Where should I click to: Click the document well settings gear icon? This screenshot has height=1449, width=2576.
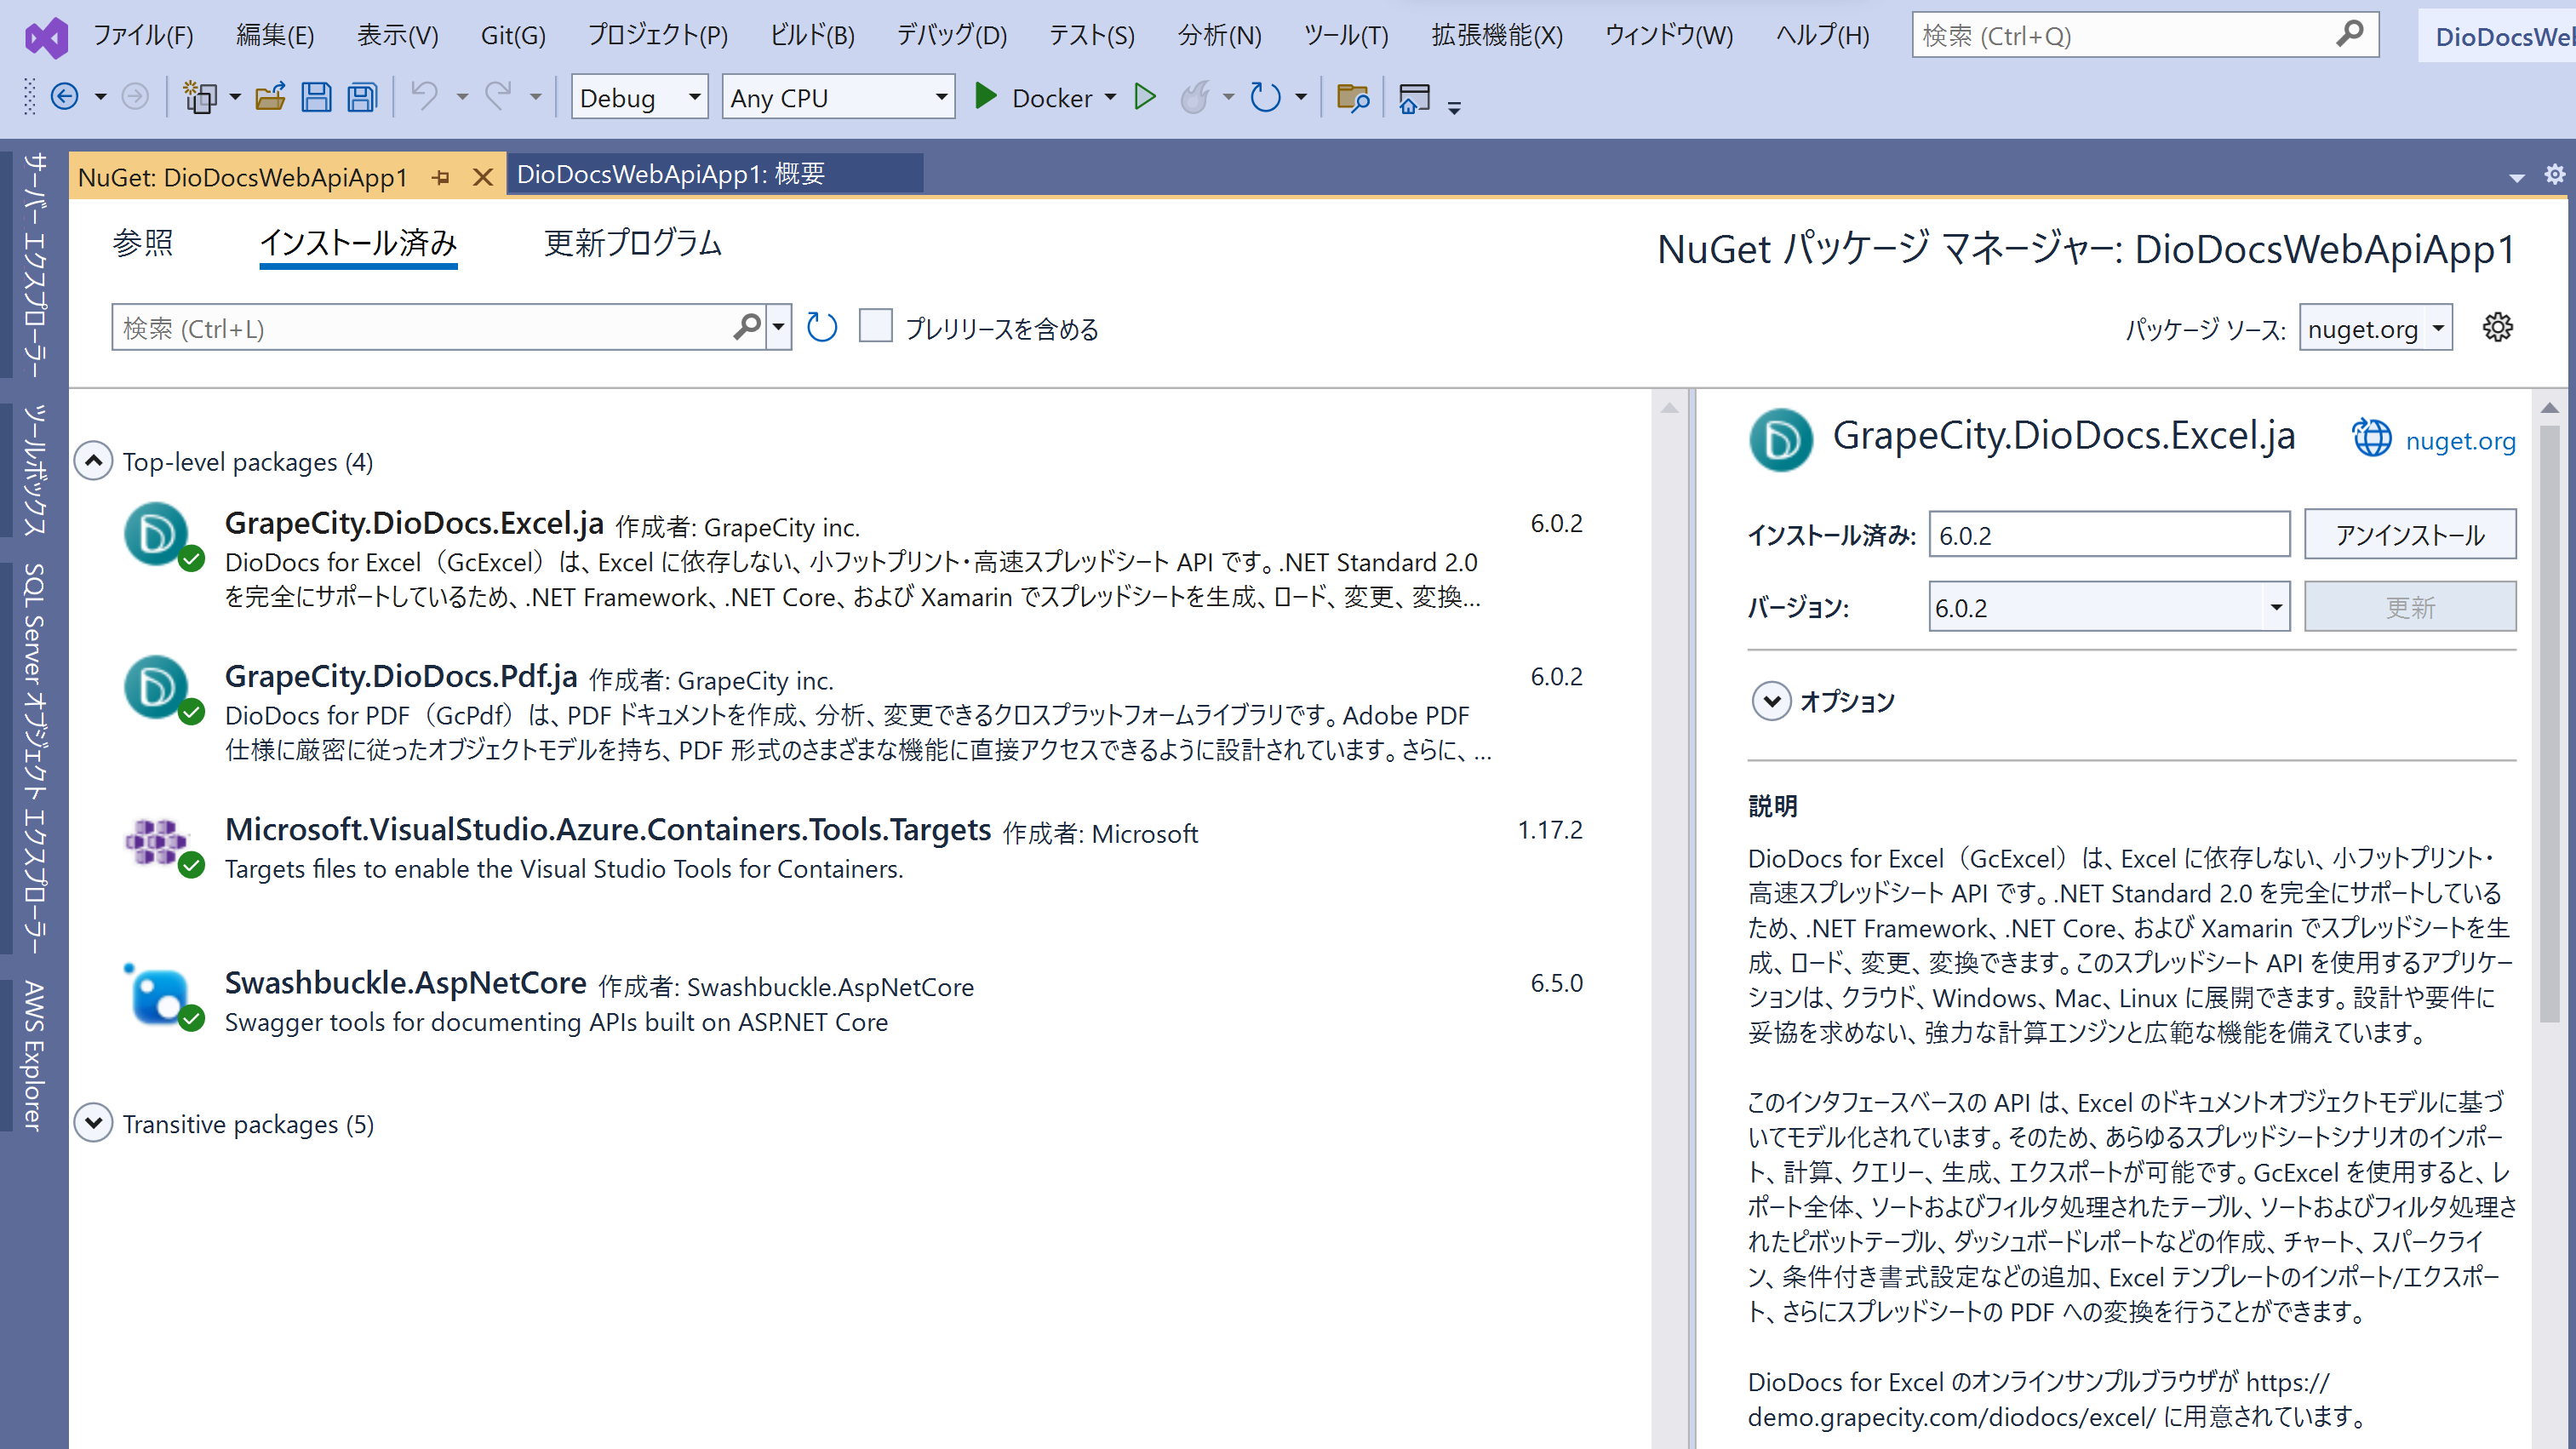(2555, 175)
